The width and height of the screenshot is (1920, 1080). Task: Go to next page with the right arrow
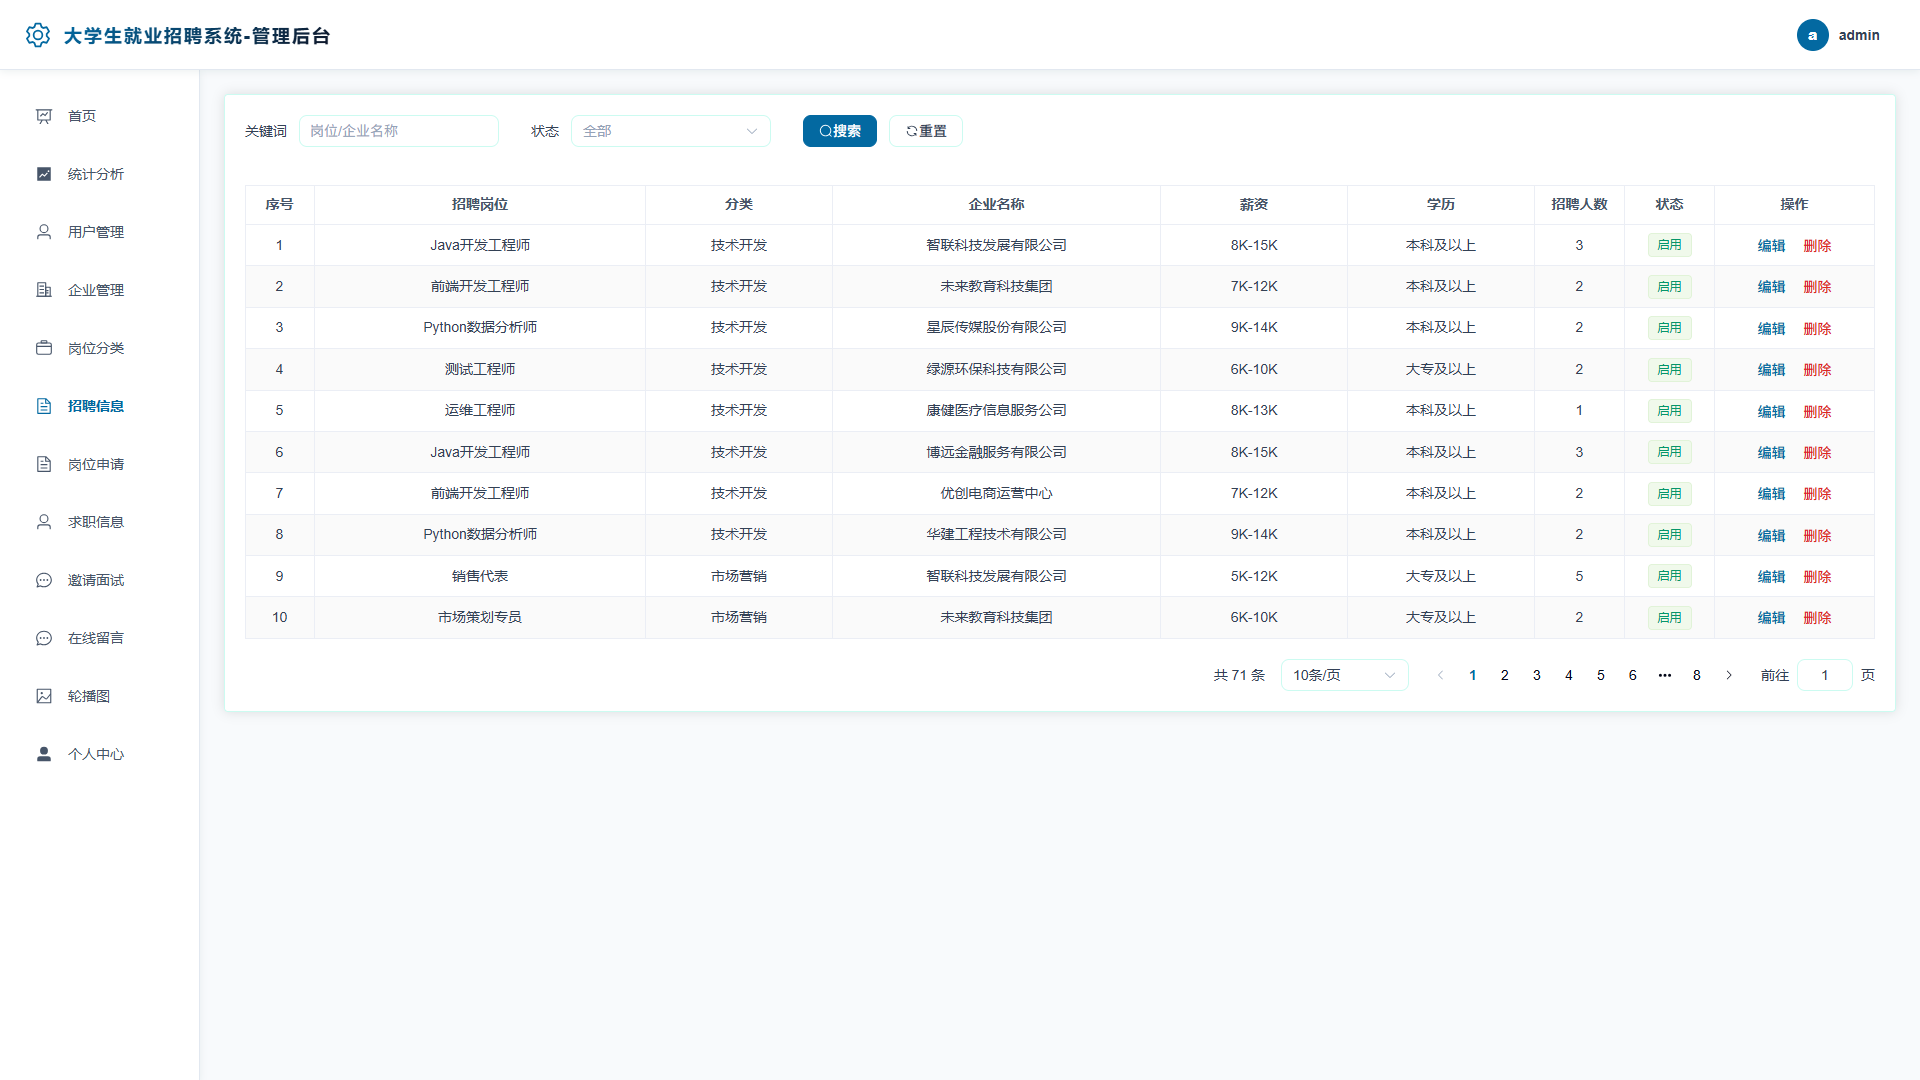(1729, 675)
